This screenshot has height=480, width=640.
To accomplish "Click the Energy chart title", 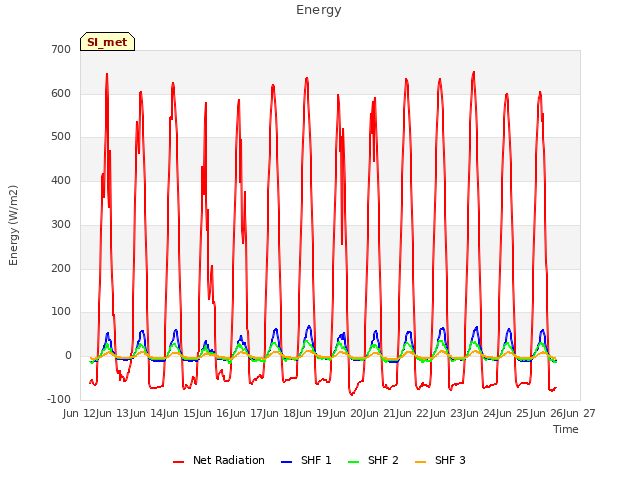I will point(319,10).
